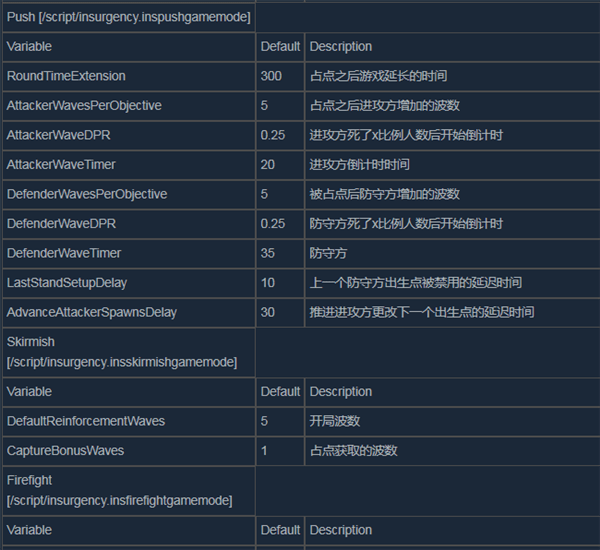Image resolution: width=600 pixels, height=550 pixels.
Task: Select the description "占点之后进攻方增加的波数"
Action: pyautogui.click(x=385, y=106)
